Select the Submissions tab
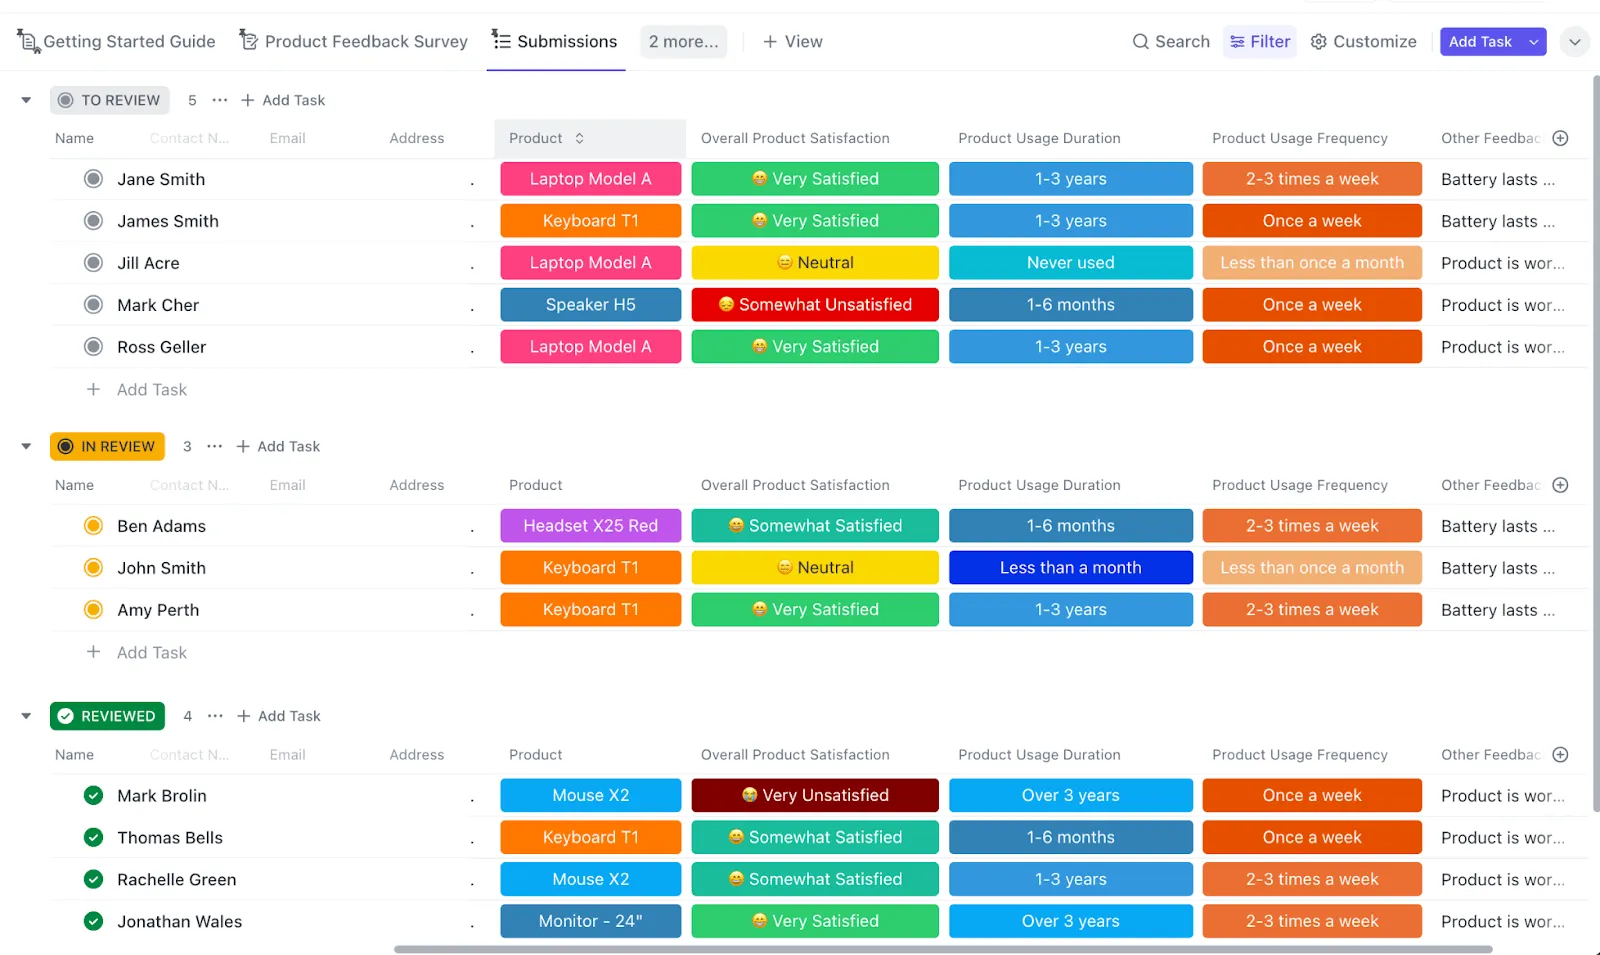This screenshot has height=955, width=1600. 555,42
